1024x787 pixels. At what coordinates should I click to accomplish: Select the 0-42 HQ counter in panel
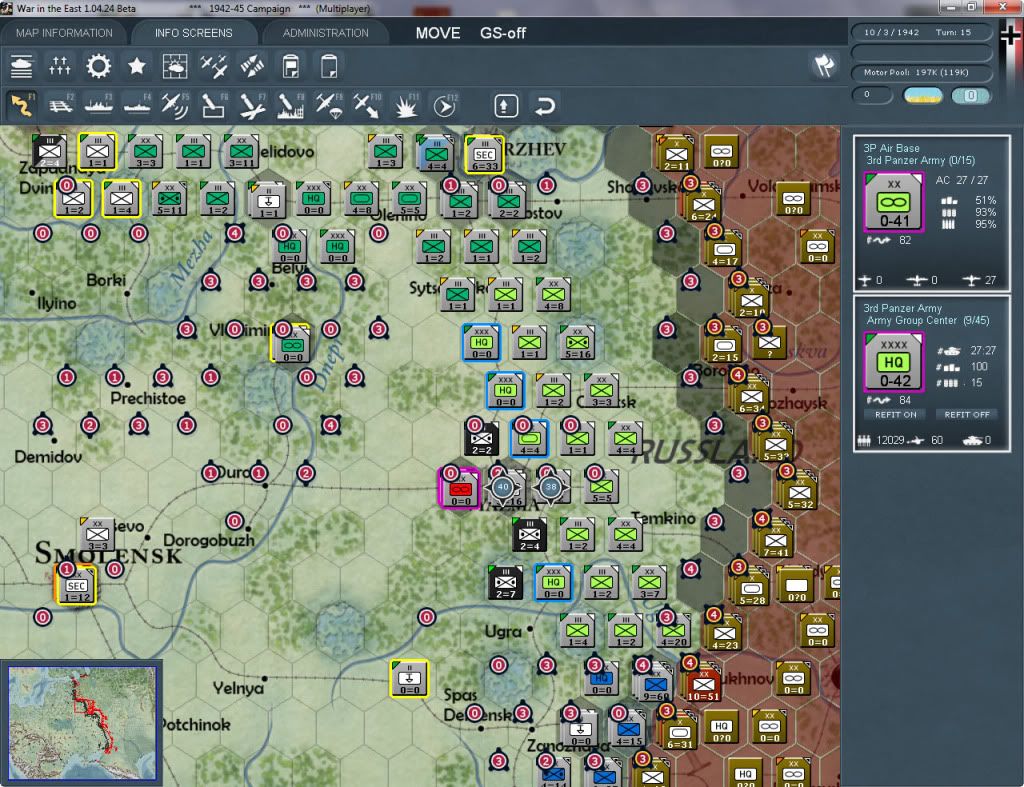point(893,362)
